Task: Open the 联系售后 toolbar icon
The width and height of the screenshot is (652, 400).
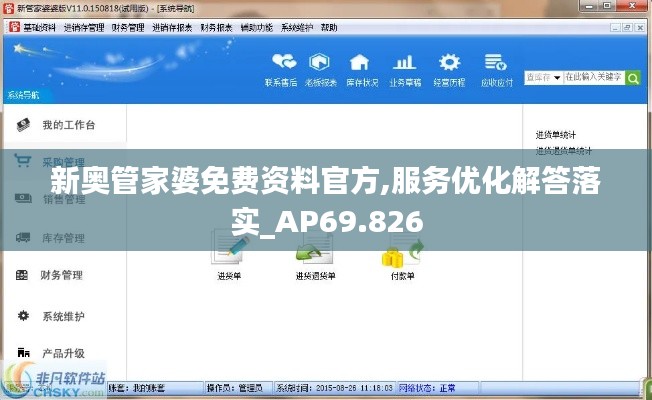Action: coord(282,70)
